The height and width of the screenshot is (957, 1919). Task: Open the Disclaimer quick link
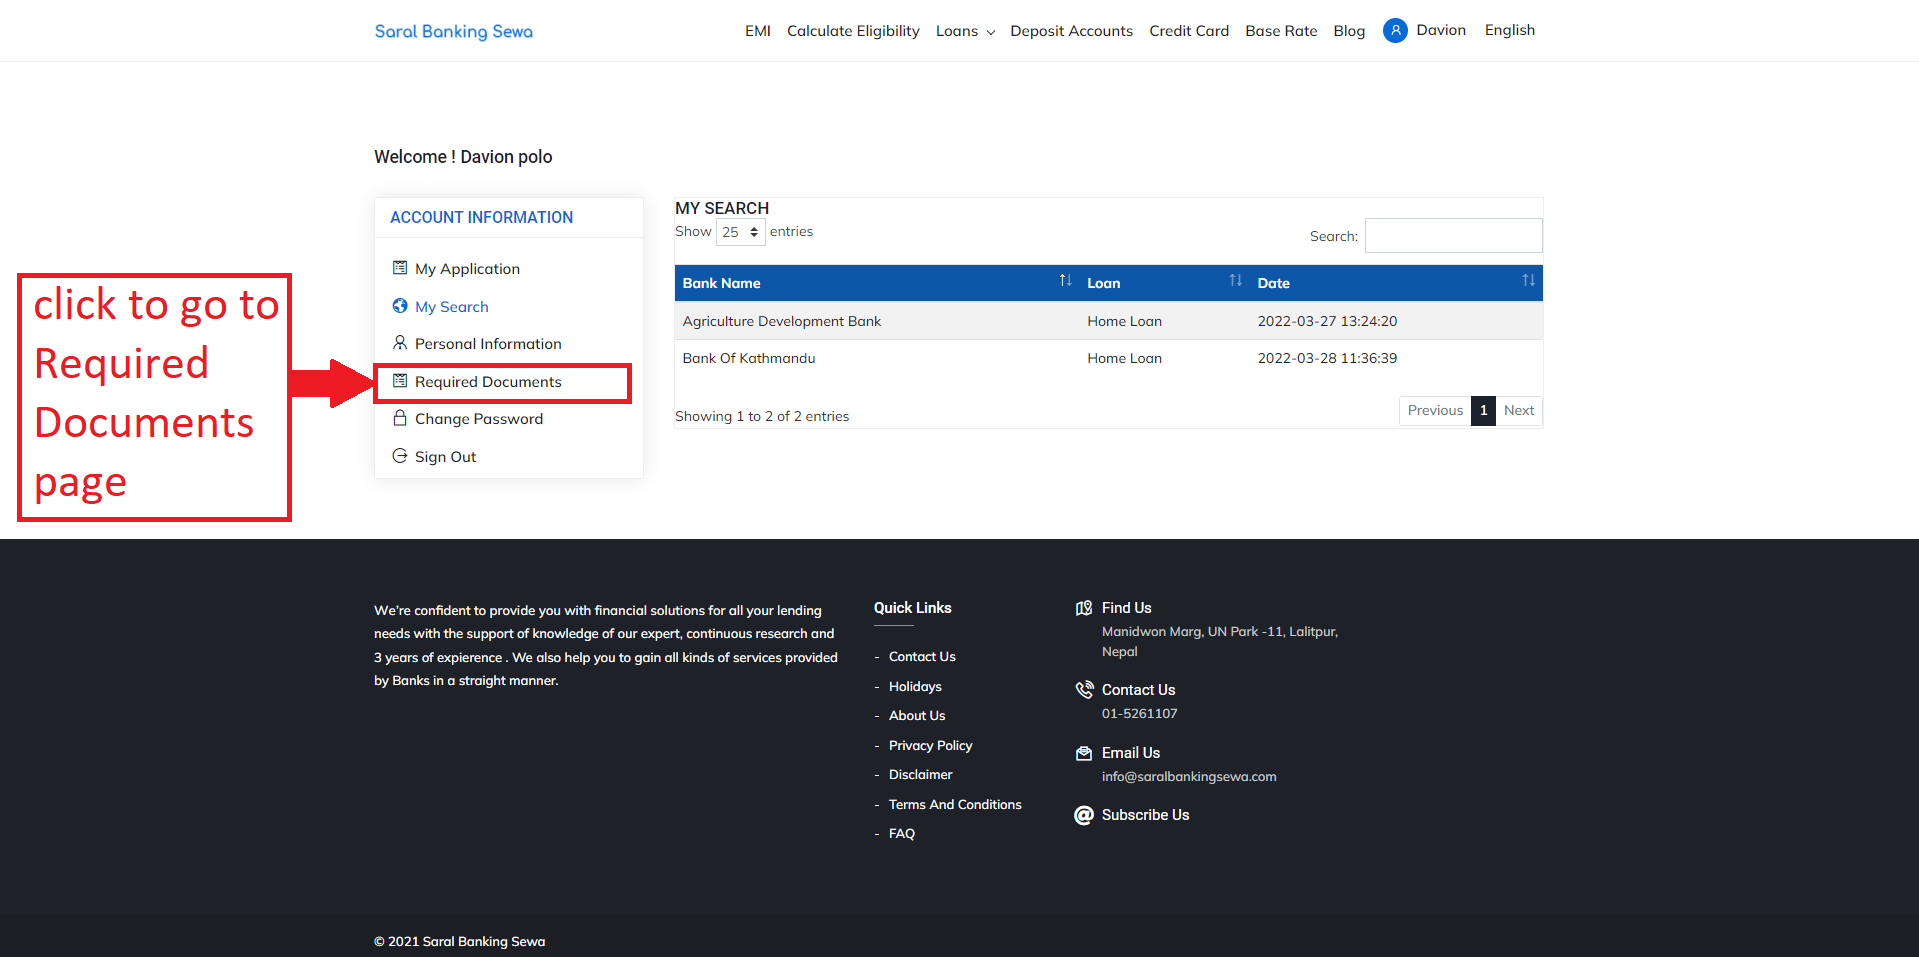tap(920, 775)
